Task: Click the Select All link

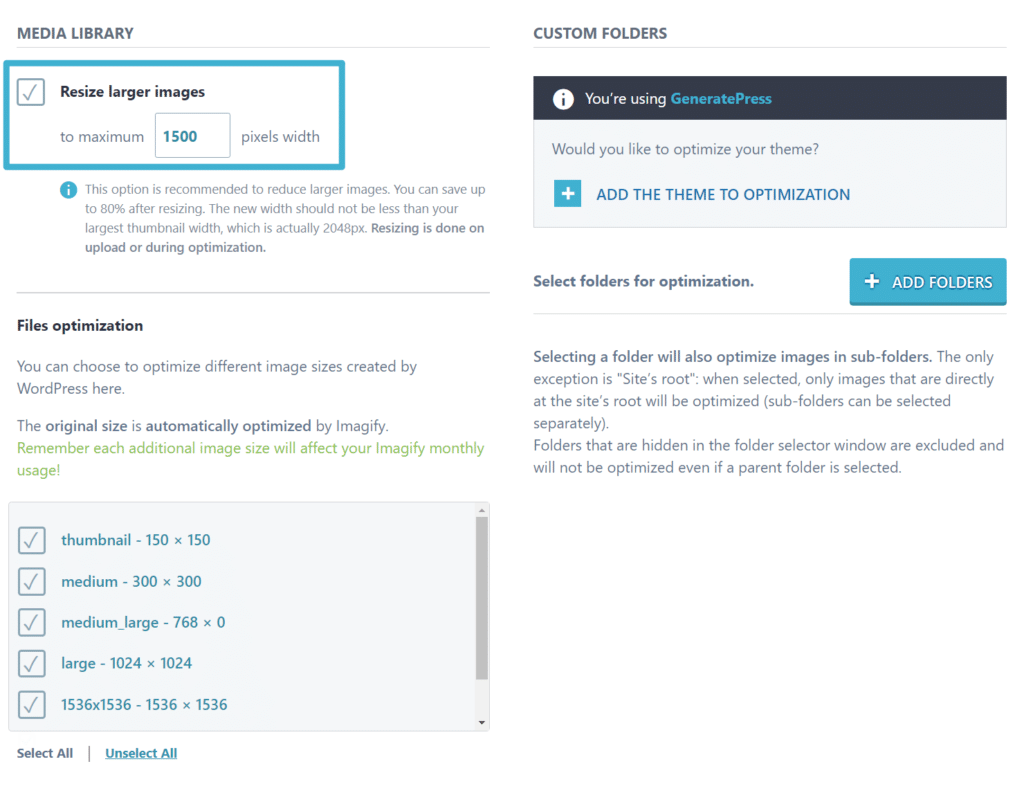Action: 45,753
